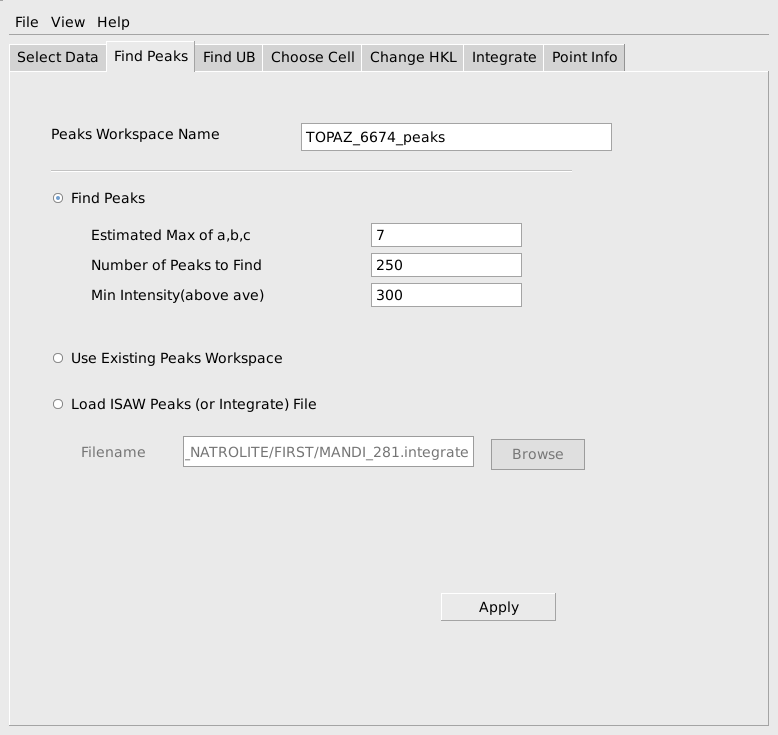Click the Peaks Workspace Name field
778x735 pixels.
point(456,137)
